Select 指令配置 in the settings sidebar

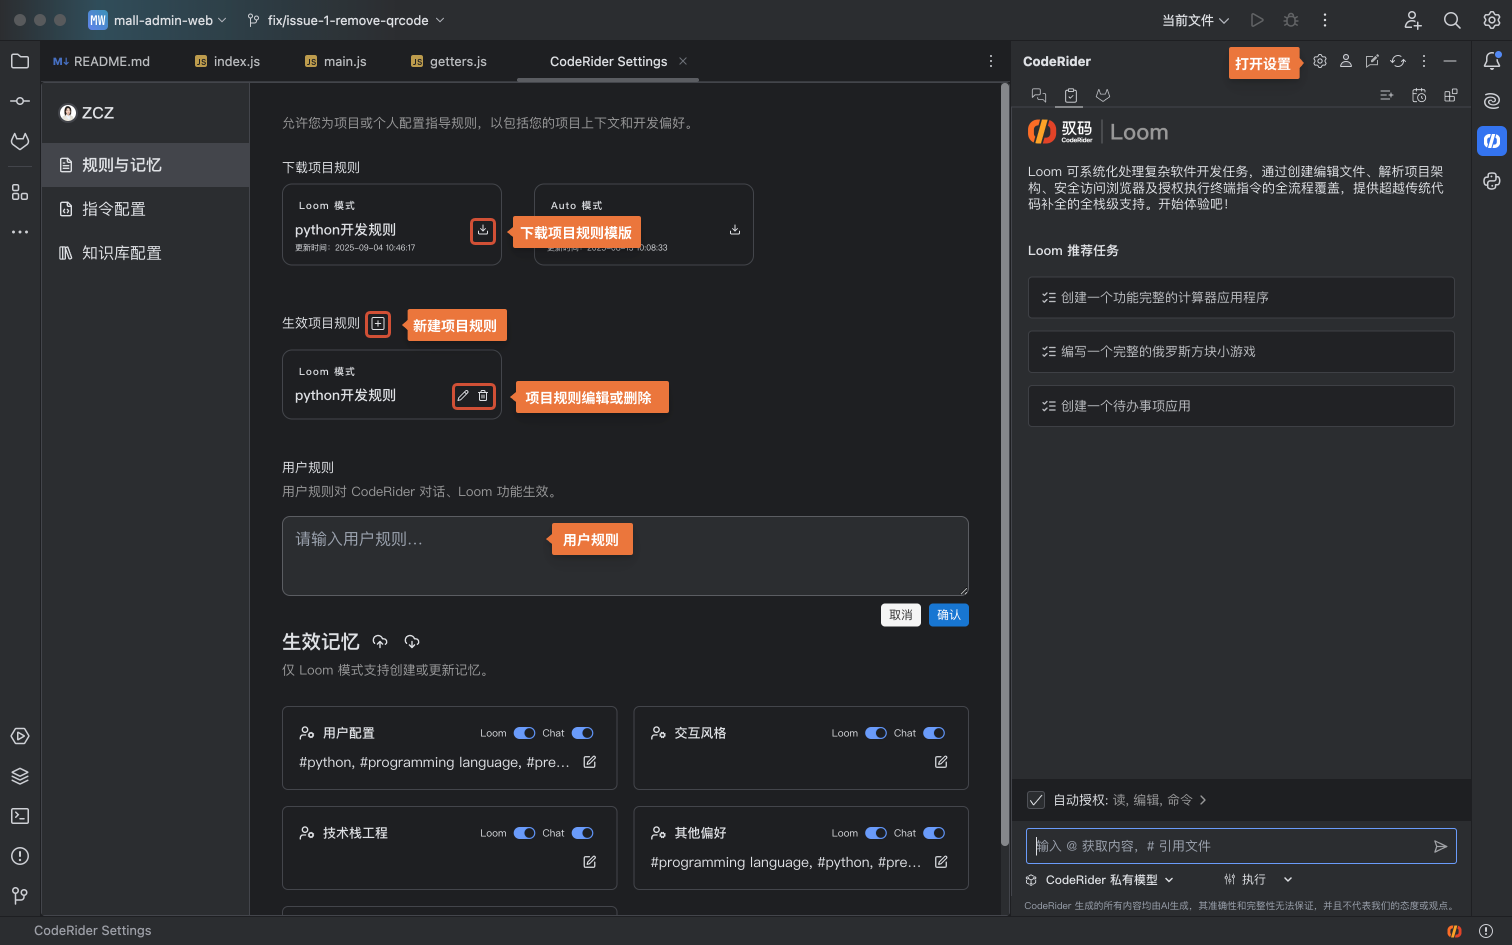tap(114, 209)
